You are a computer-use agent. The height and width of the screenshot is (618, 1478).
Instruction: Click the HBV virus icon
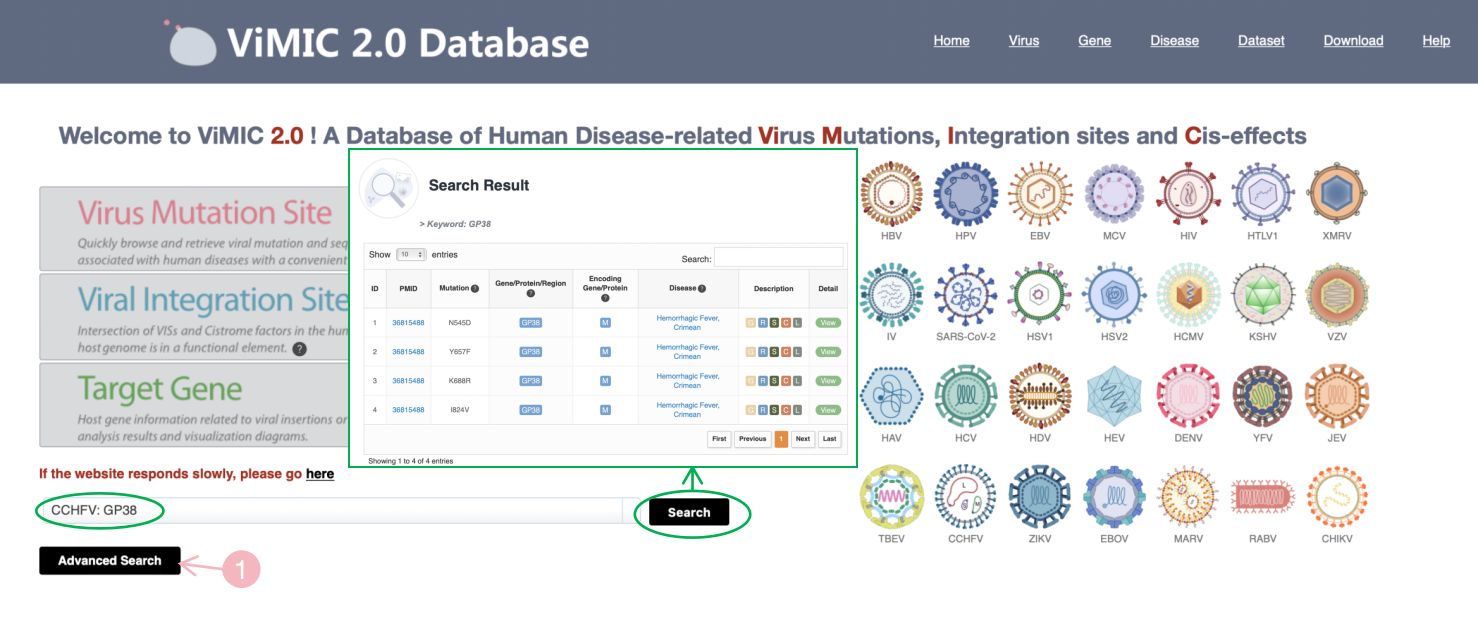891,195
